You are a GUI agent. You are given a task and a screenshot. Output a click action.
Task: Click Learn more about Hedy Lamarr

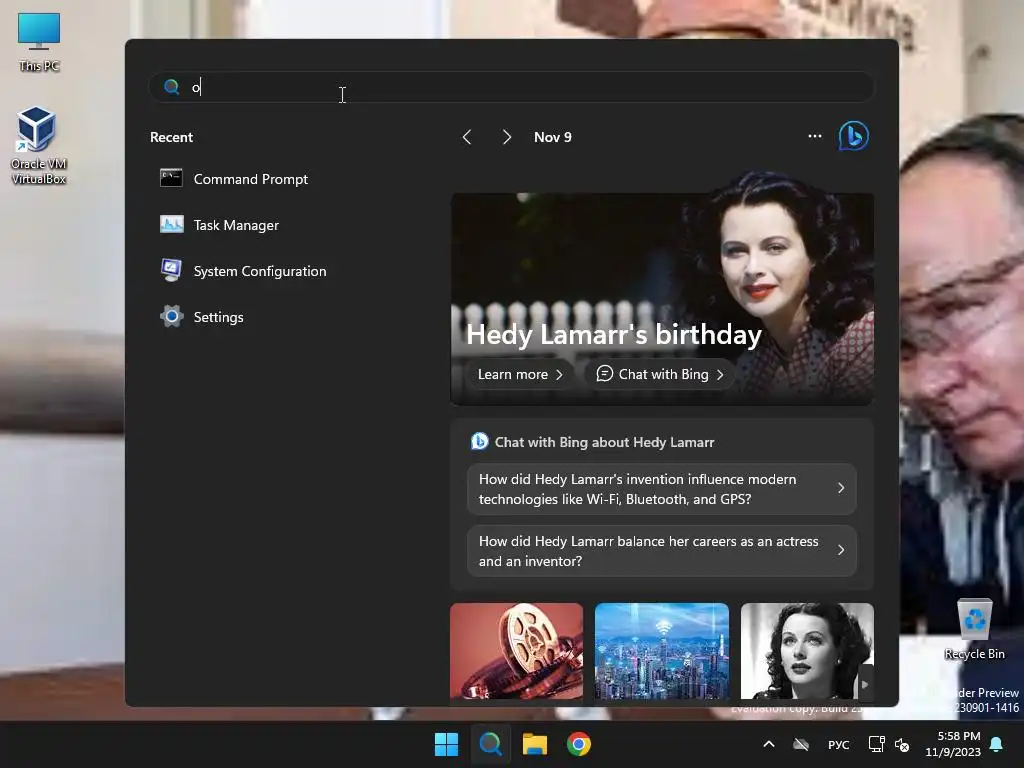click(x=520, y=374)
